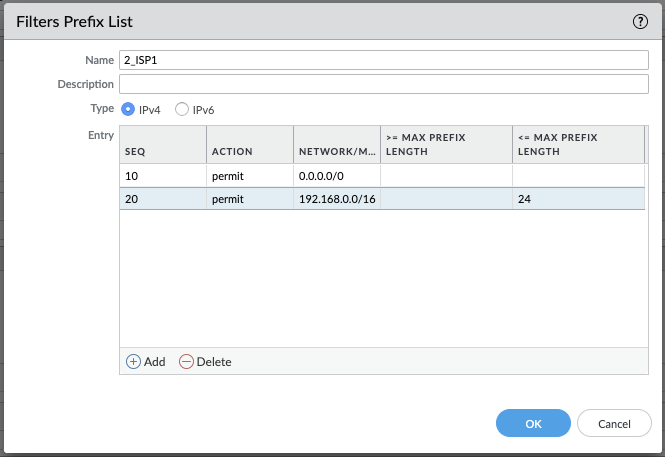665x457 pixels.
Task: Select the IPv6 radio button
Action: [x=182, y=109]
